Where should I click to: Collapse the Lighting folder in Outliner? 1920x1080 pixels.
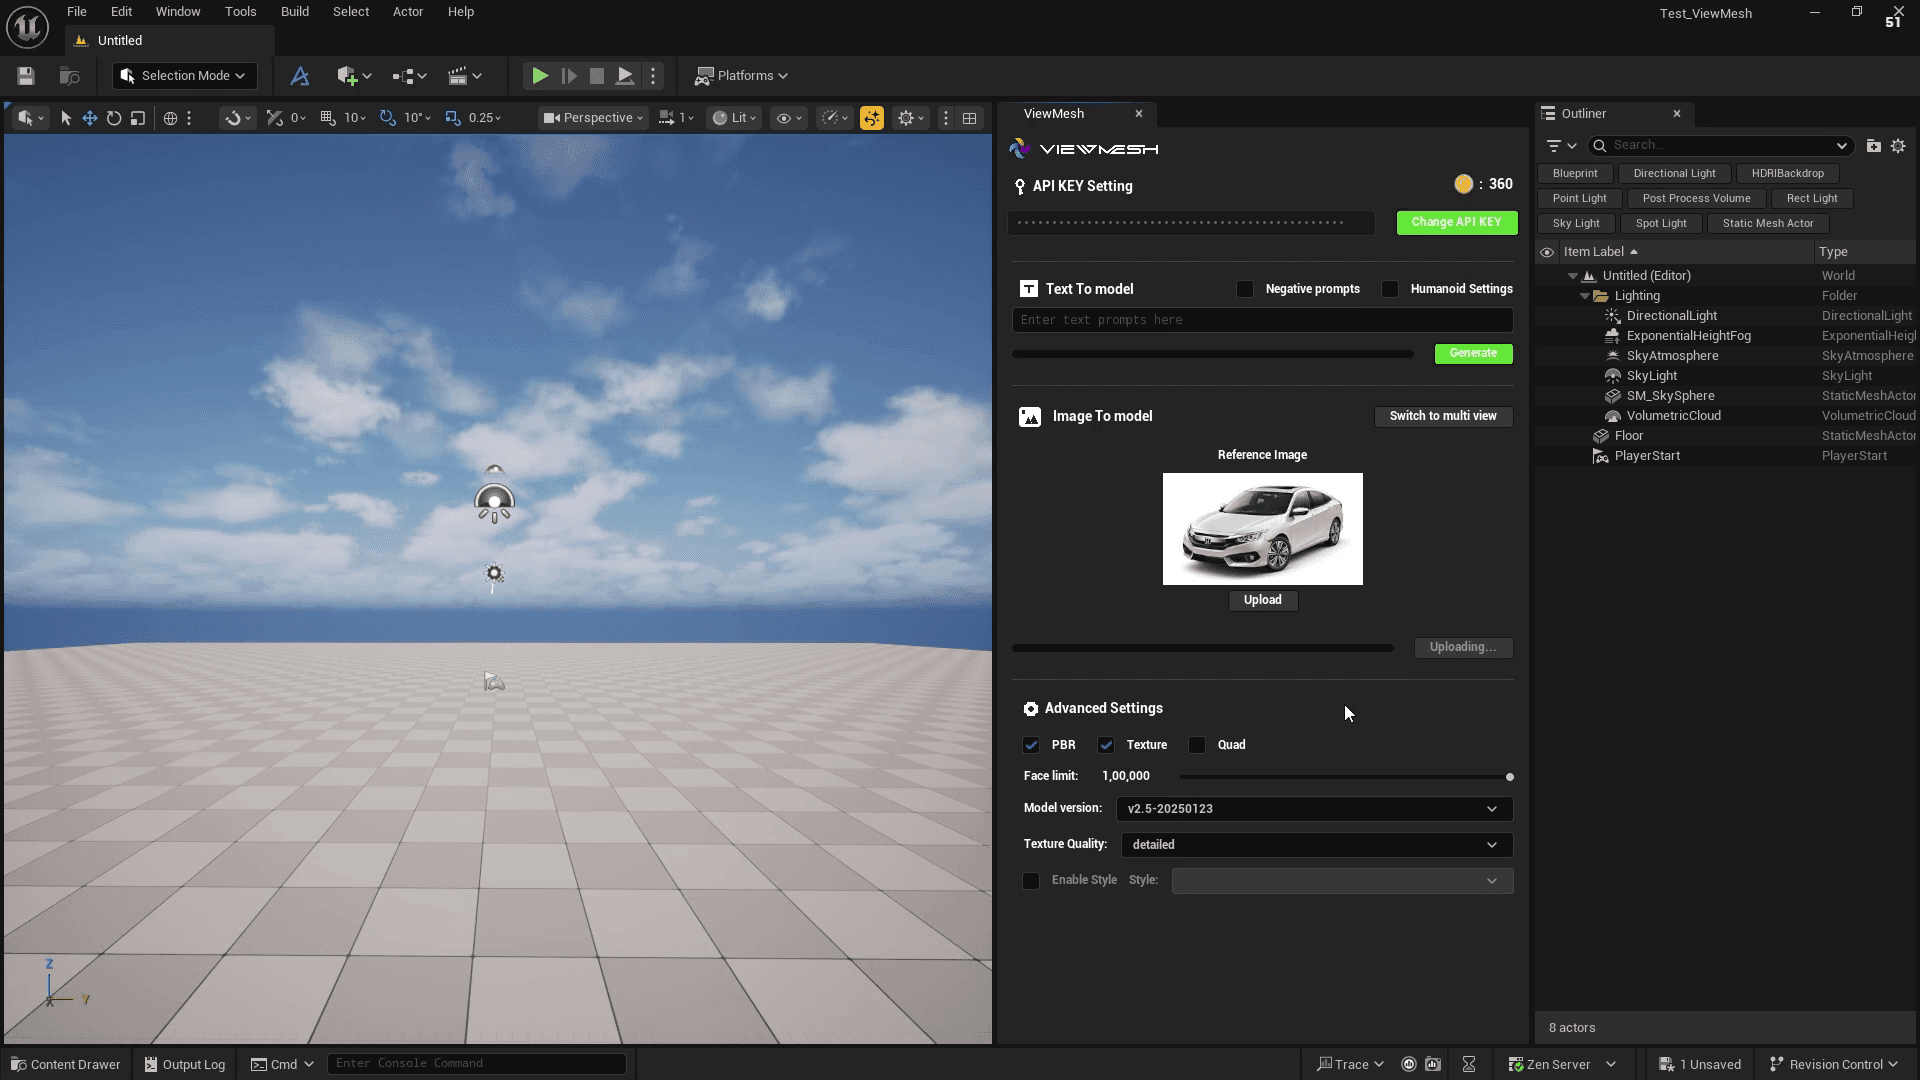click(x=1585, y=296)
